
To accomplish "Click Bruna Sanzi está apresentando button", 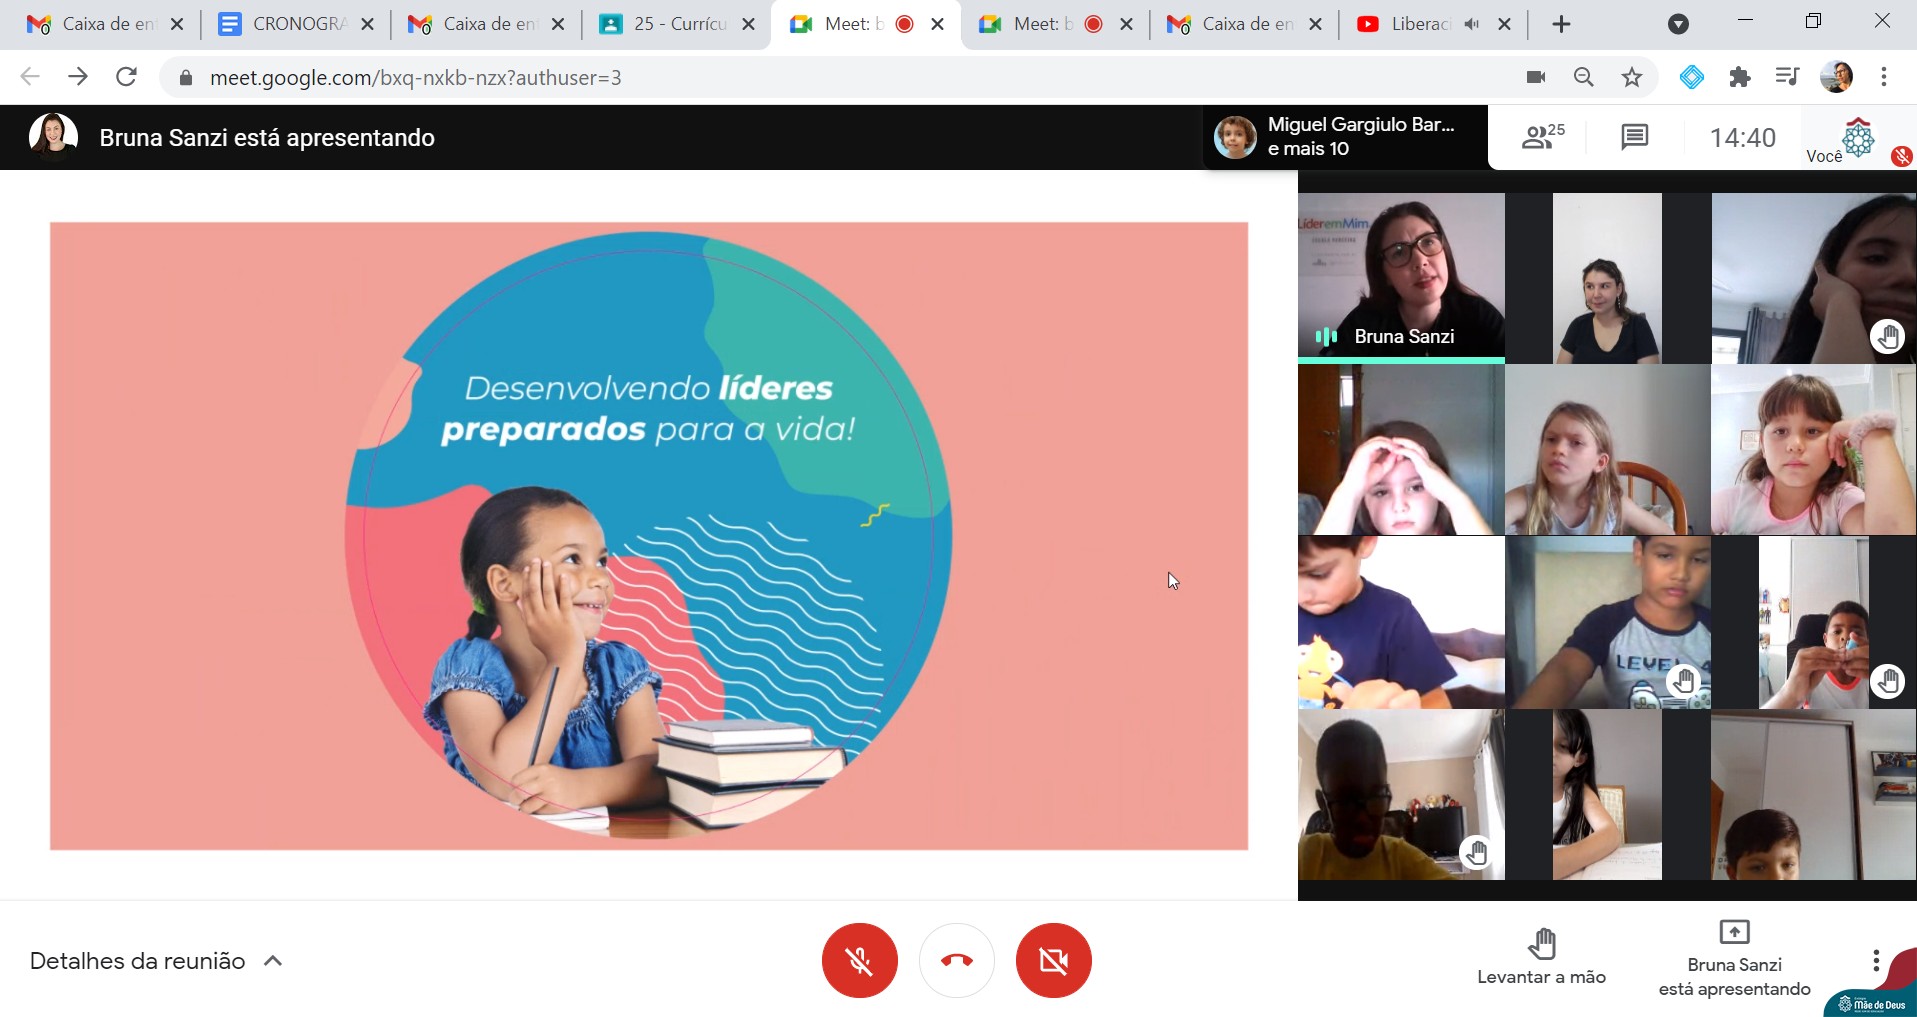I will [x=1734, y=959].
